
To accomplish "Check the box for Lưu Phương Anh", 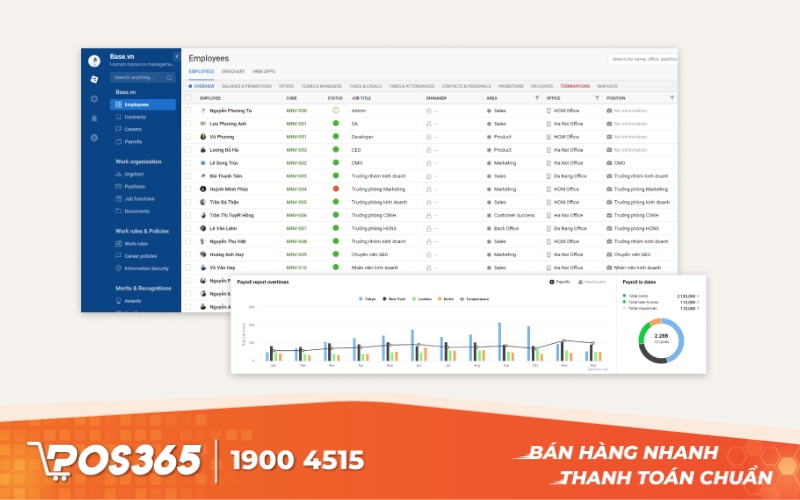I will click(x=188, y=123).
